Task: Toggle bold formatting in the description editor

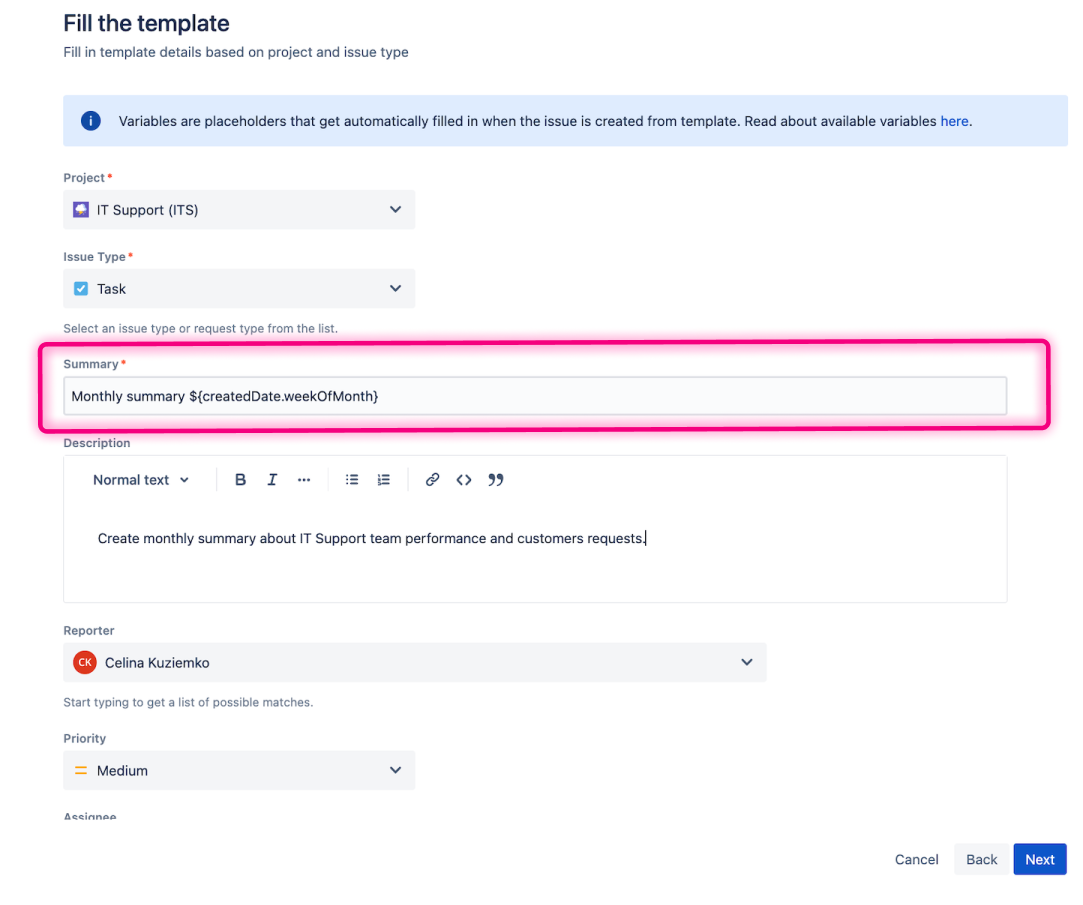Action: pyautogui.click(x=240, y=479)
